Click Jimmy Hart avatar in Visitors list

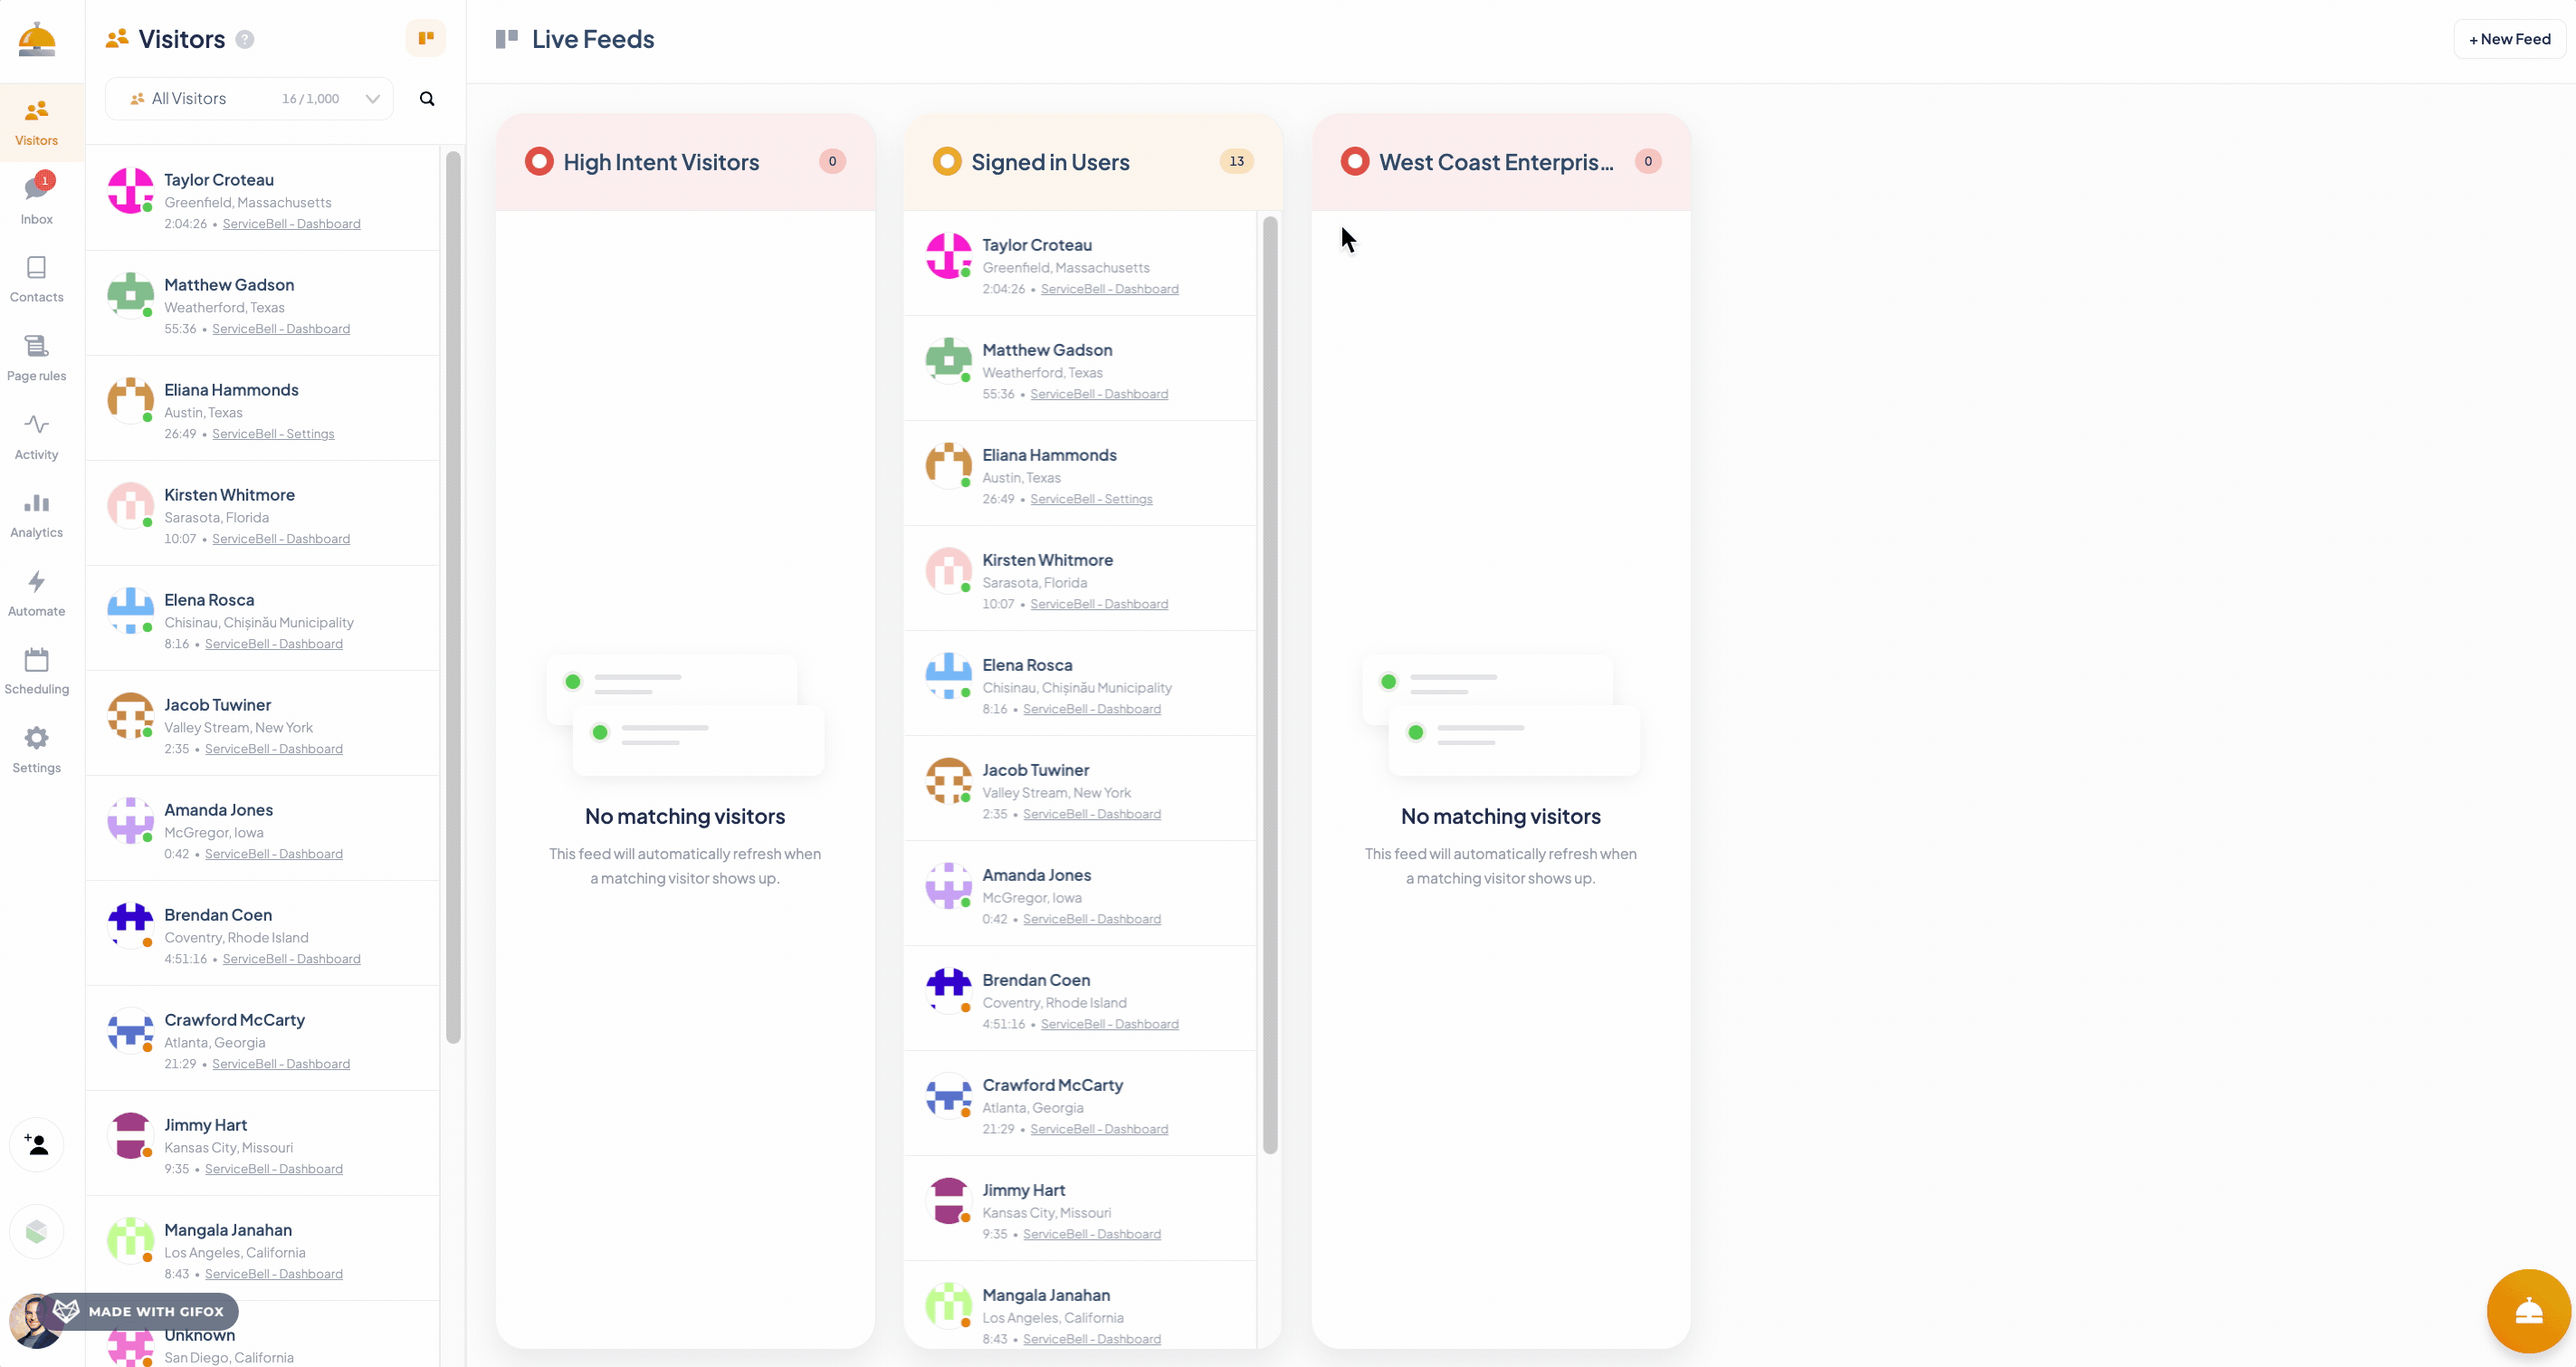pyautogui.click(x=131, y=1136)
